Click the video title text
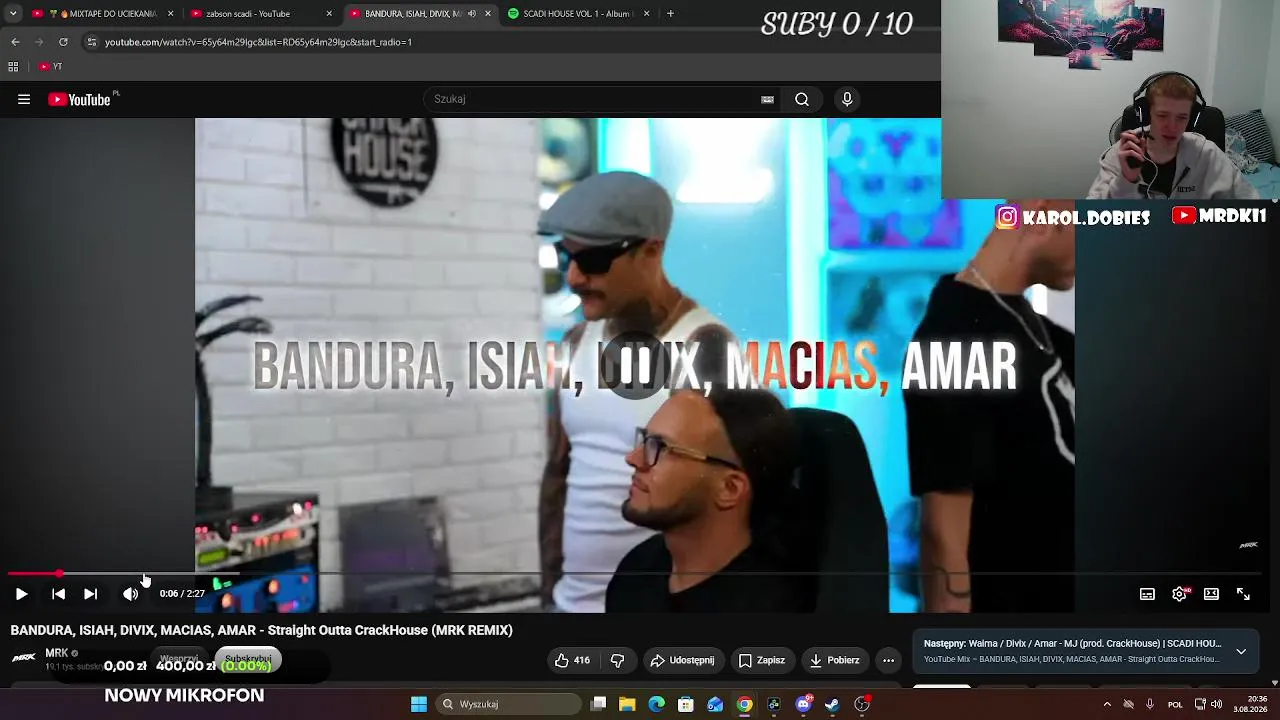This screenshot has height=720, width=1280. [x=262, y=630]
